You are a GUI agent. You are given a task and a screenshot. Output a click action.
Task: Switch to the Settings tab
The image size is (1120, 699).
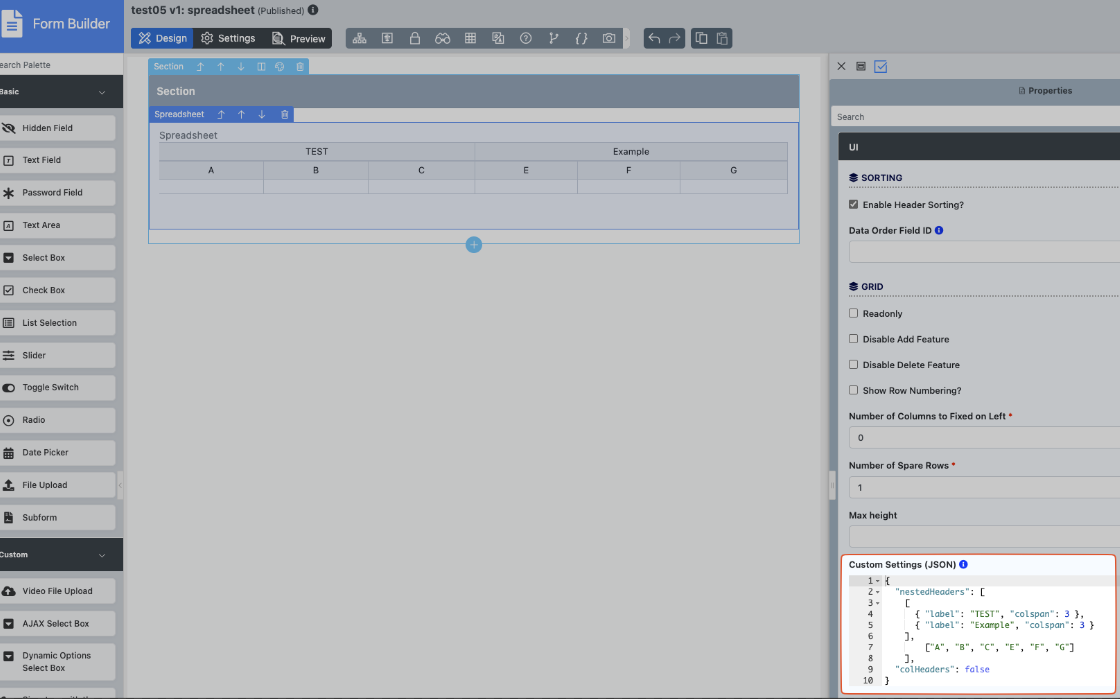pyautogui.click(x=227, y=38)
